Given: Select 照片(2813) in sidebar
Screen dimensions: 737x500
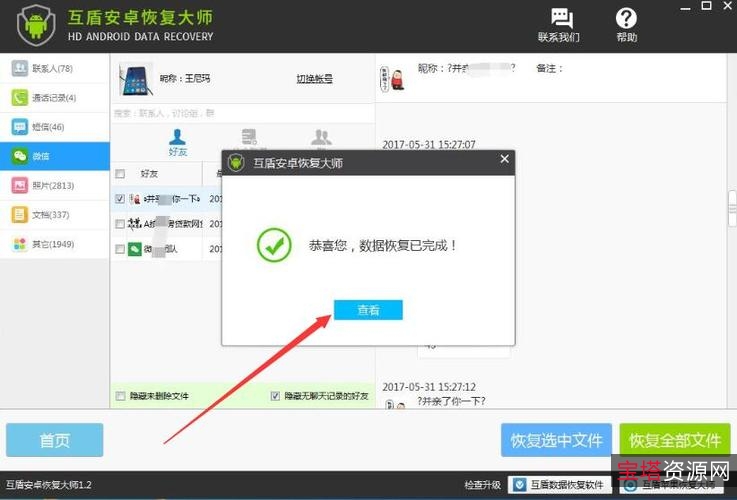Looking at the screenshot, I should pos(55,185).
